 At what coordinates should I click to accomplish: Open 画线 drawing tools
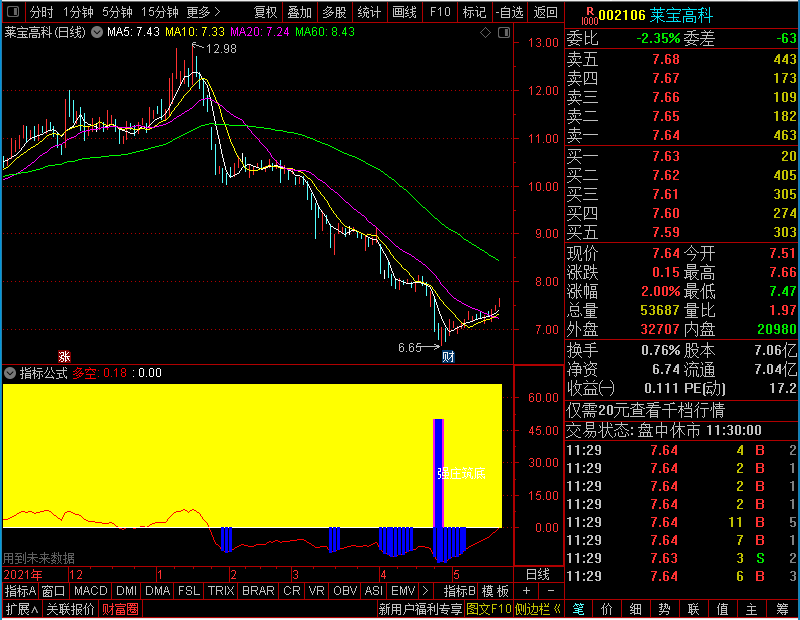click(x=404, y=12)
